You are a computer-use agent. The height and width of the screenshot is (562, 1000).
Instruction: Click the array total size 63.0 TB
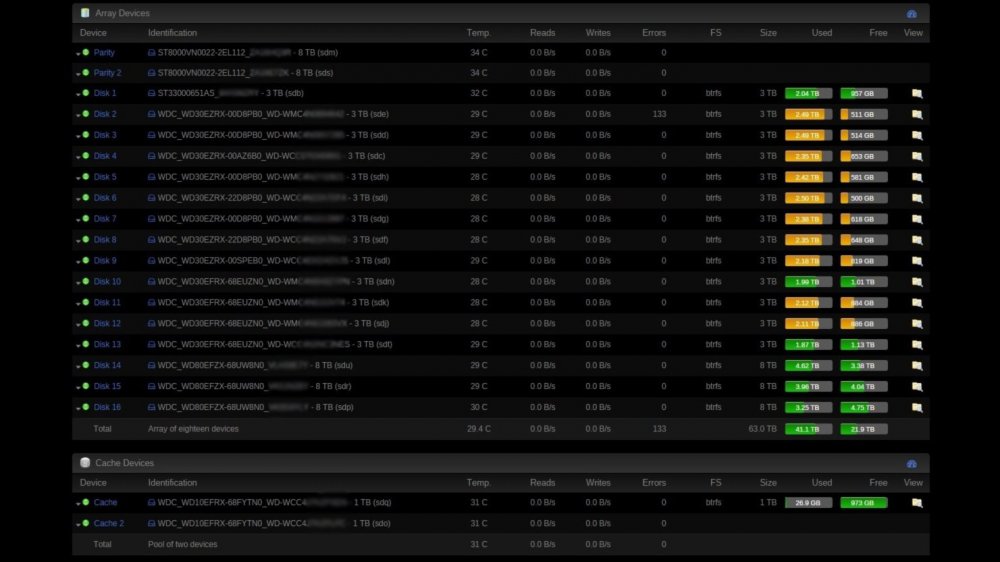pyautogui.click(x=762, y=429)
